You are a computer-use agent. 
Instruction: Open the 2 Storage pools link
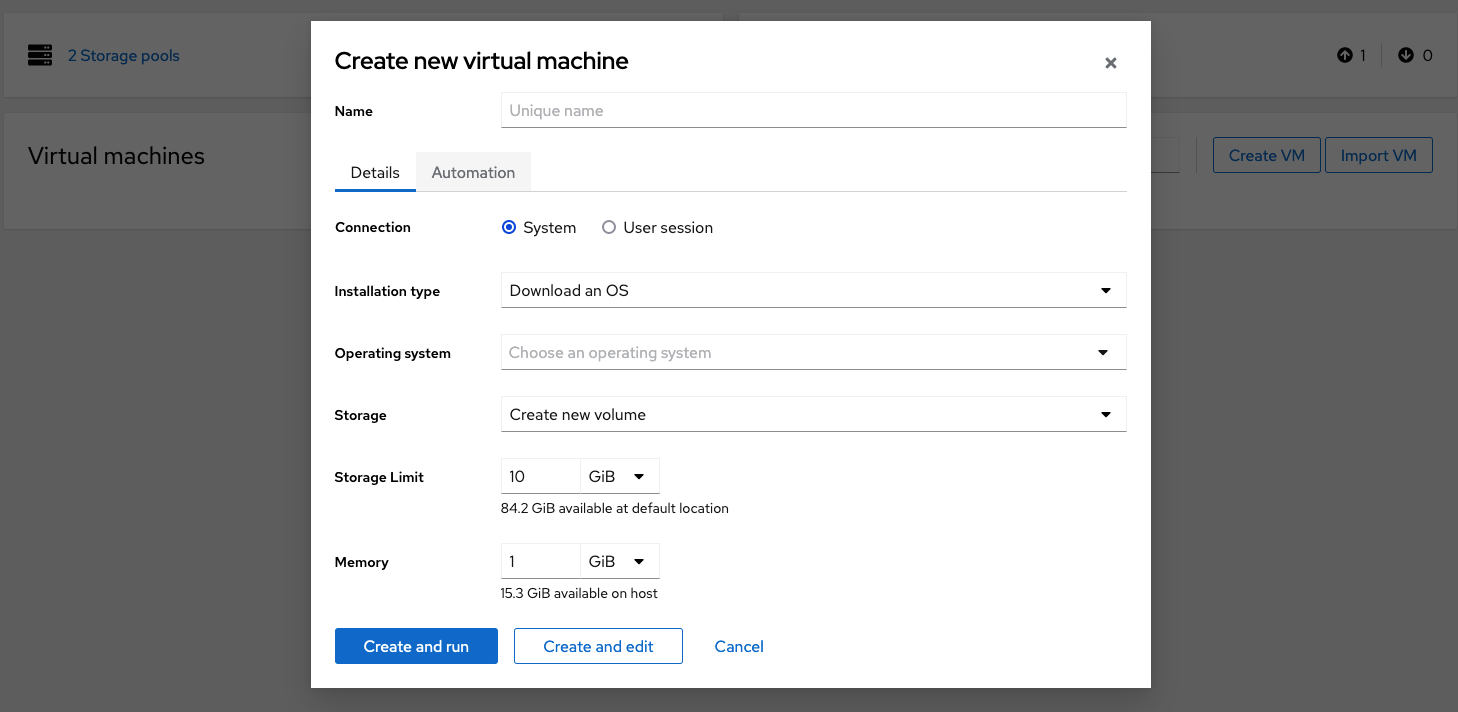coord(124,55)
